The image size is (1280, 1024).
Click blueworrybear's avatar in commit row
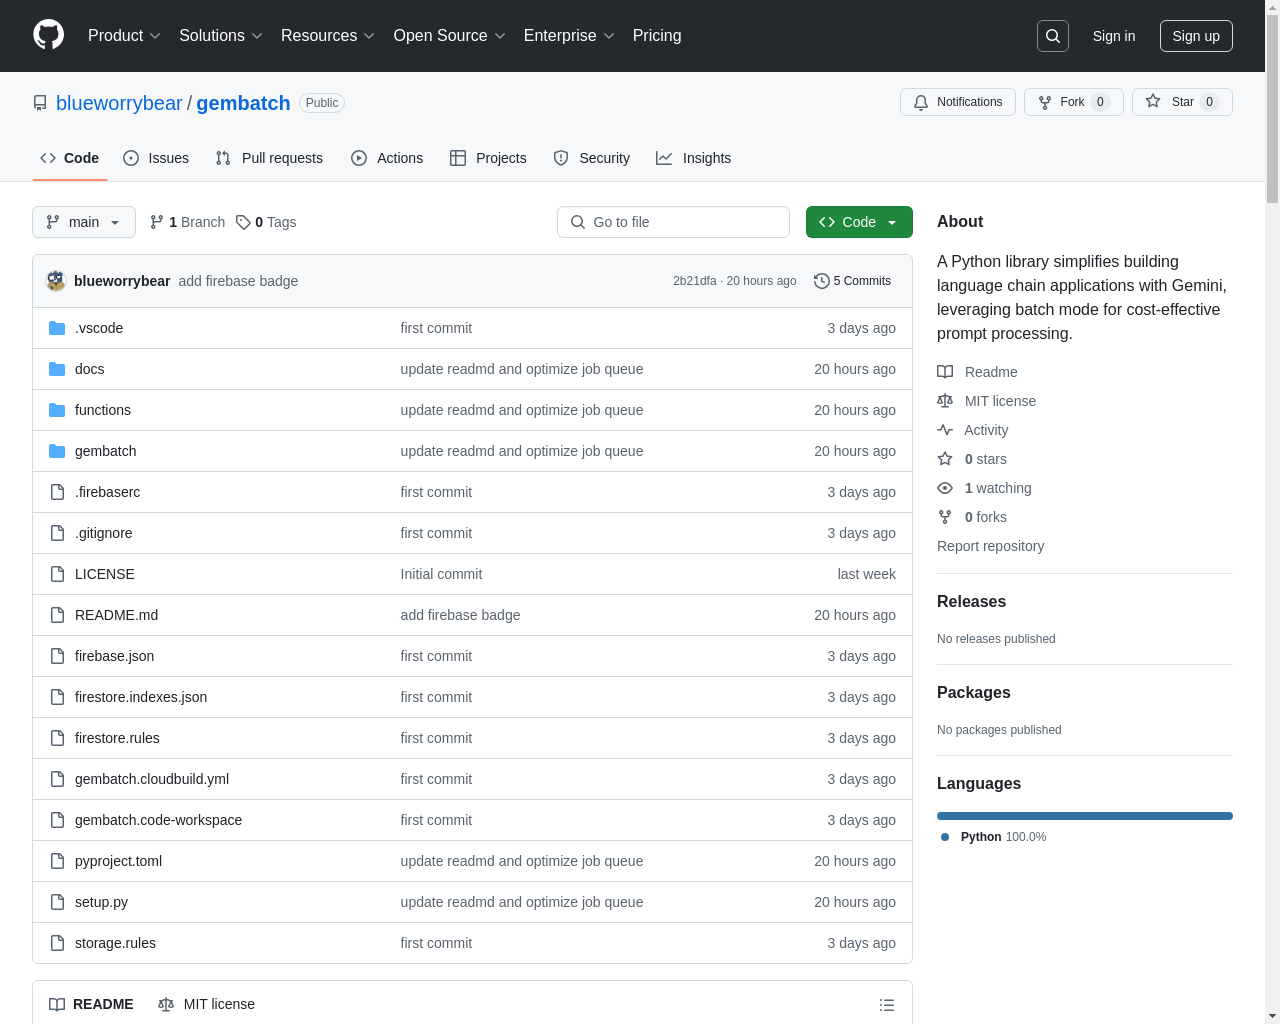(56, 281)
